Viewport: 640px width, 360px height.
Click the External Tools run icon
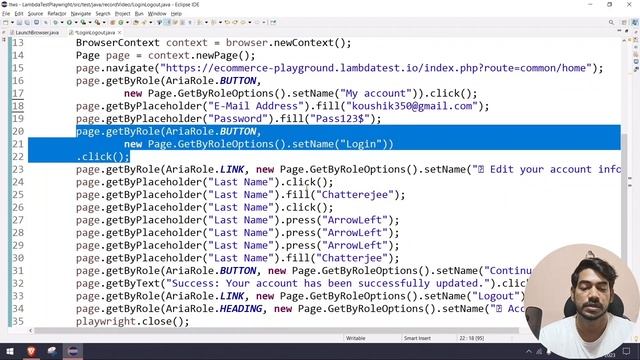click(97, 22)
